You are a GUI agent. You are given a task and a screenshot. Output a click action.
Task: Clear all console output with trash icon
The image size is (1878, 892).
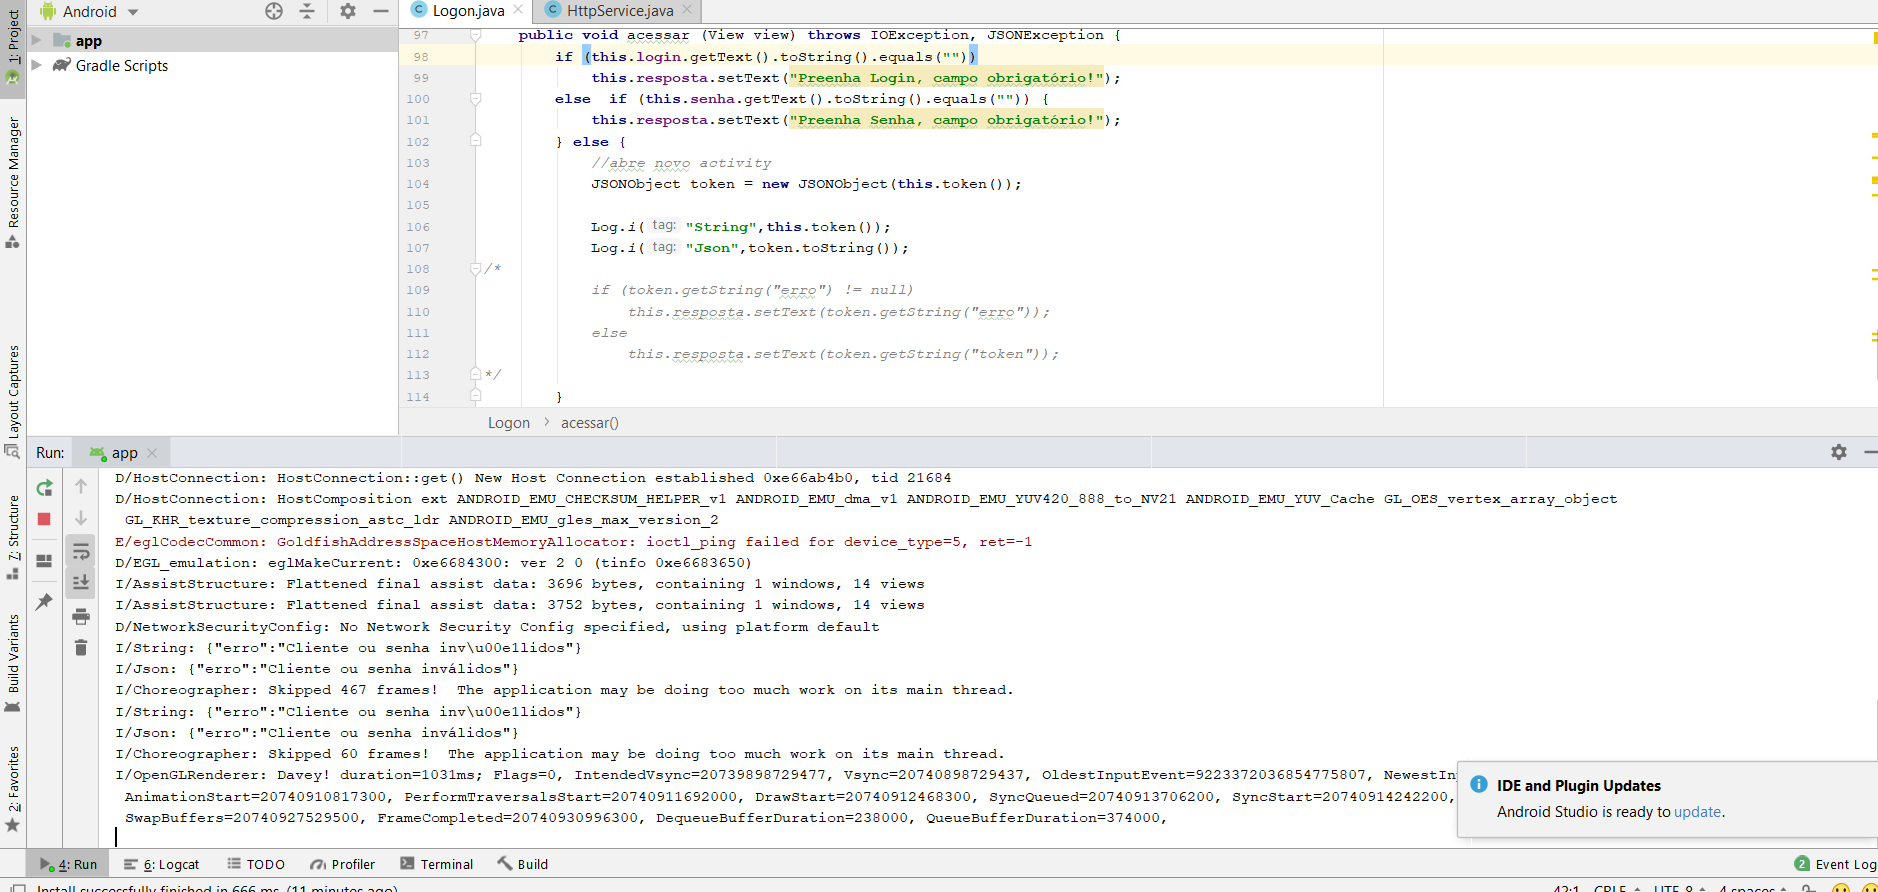81,648
